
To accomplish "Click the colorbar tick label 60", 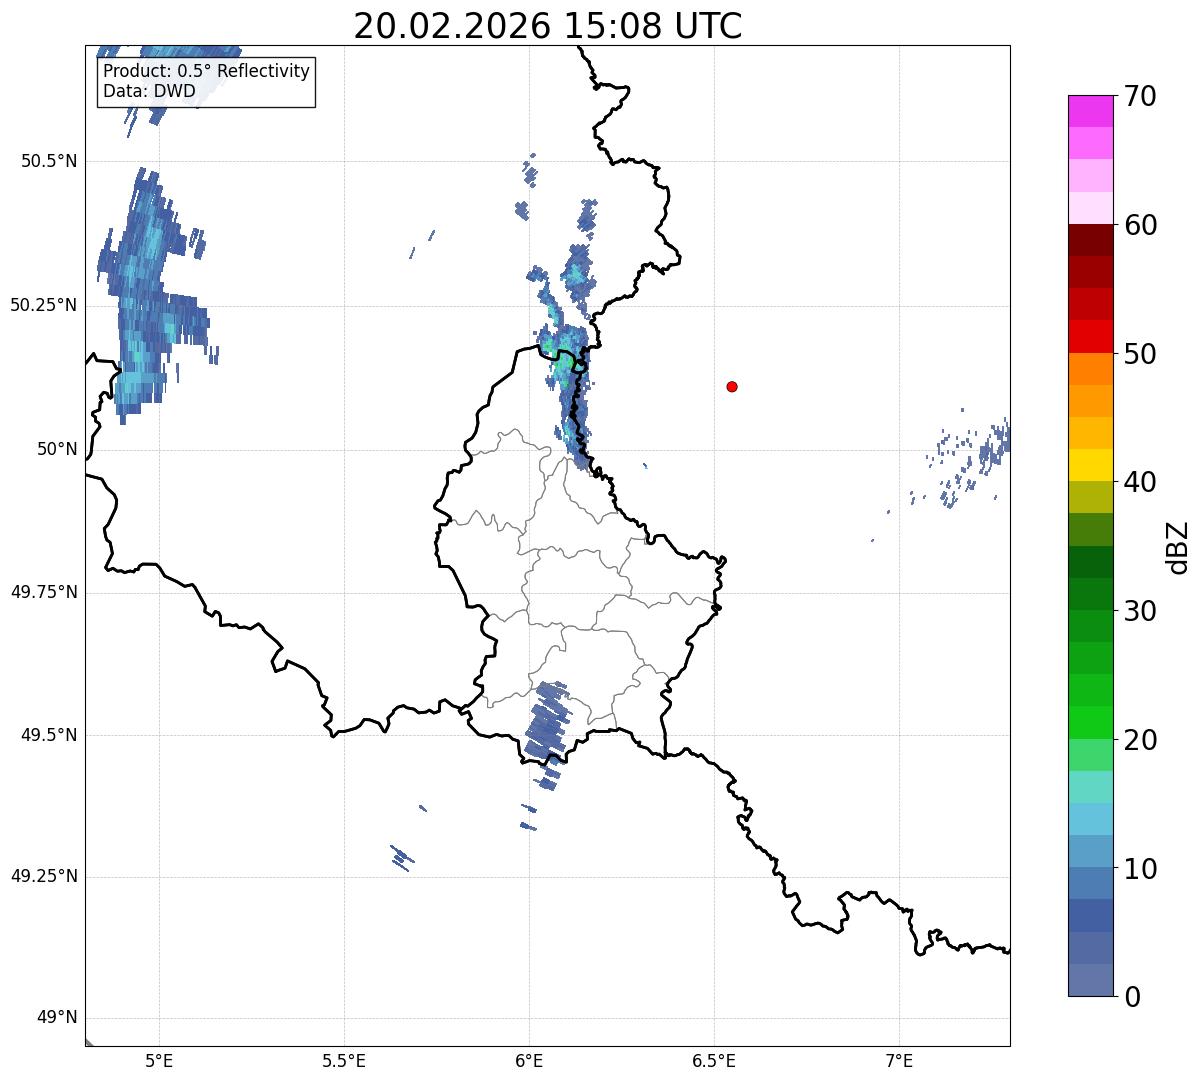I will [x=1140, y=225].
